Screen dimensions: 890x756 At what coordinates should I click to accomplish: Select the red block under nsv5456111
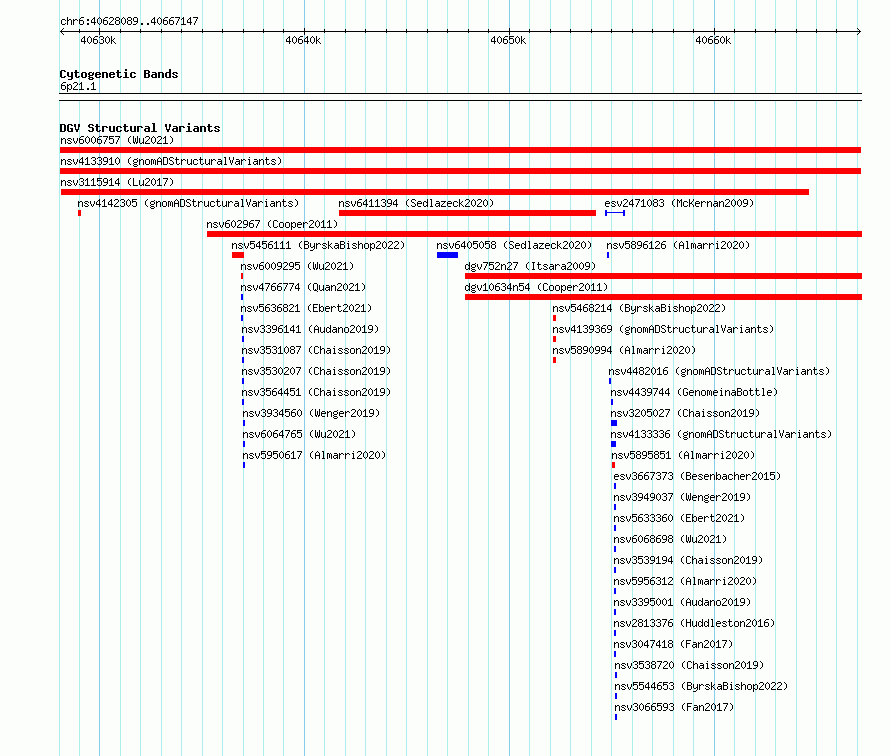(238, 255)
